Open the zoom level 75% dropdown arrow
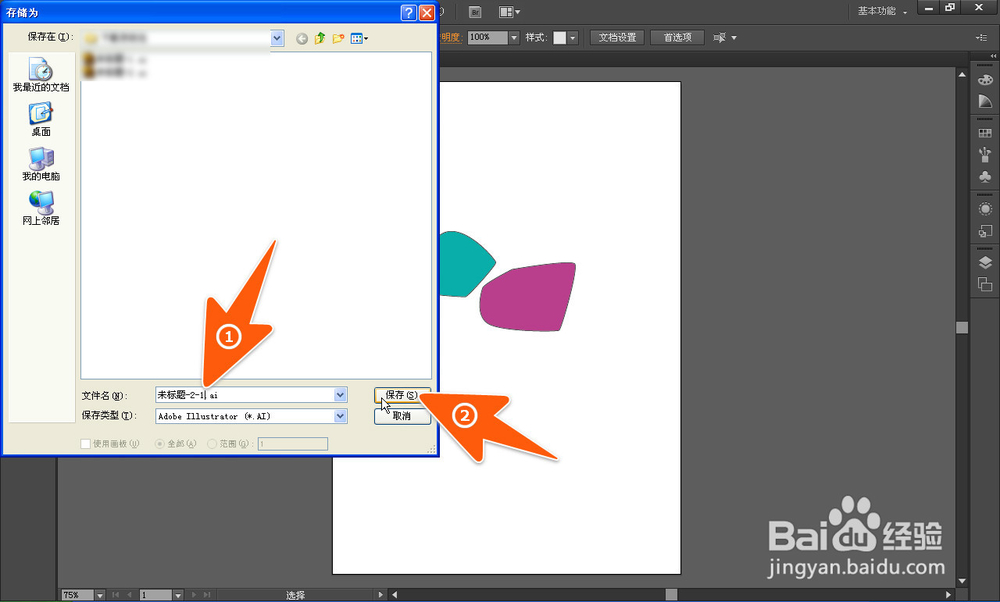The image size is (1000, 602). tap(99, 595)
